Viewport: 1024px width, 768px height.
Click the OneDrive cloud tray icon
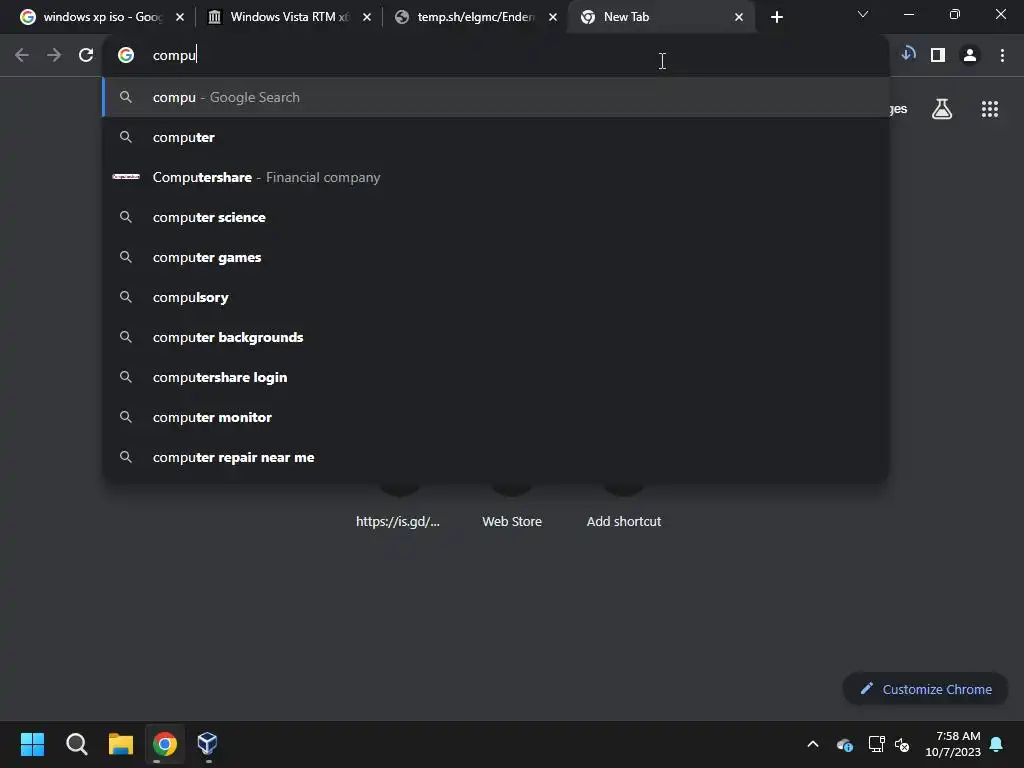[844, 744]
